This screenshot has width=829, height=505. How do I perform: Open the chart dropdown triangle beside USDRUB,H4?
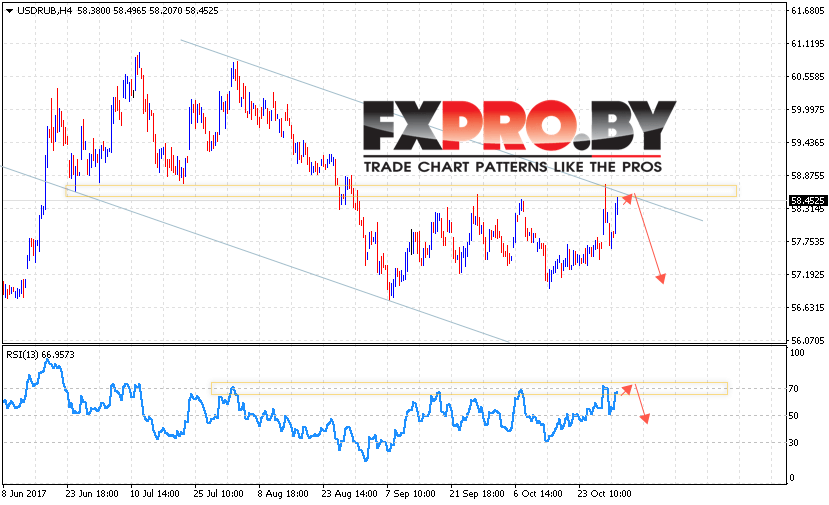[9, 11]
